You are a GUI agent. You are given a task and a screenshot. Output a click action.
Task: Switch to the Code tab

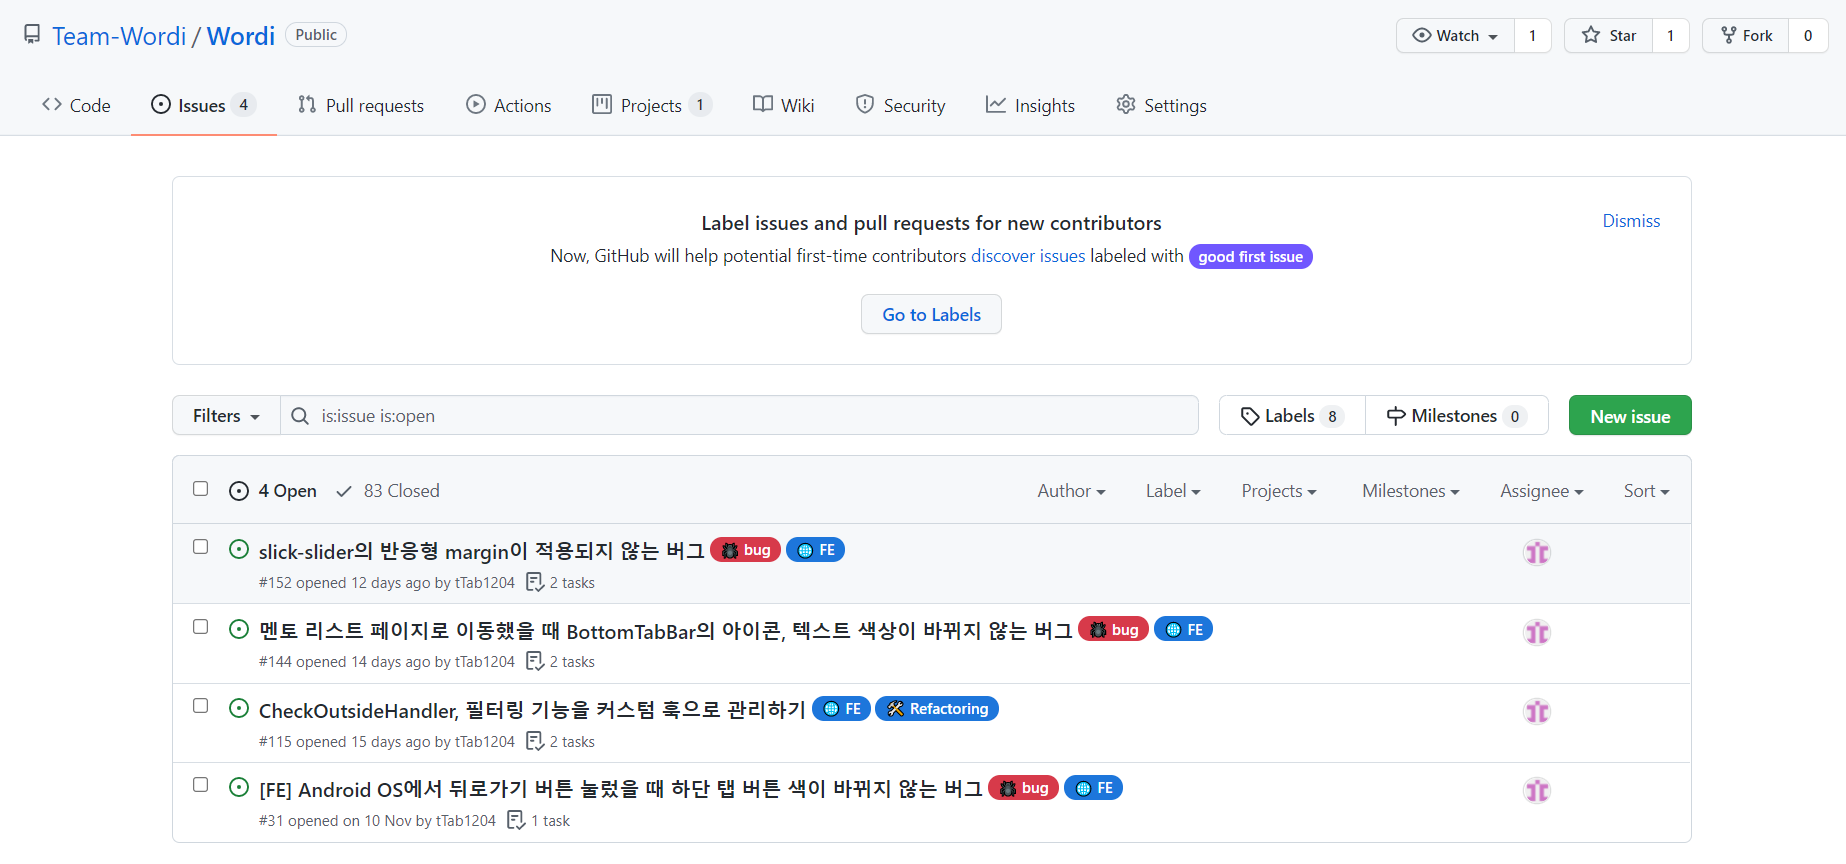pyautogui.click(x=76, y=105)
